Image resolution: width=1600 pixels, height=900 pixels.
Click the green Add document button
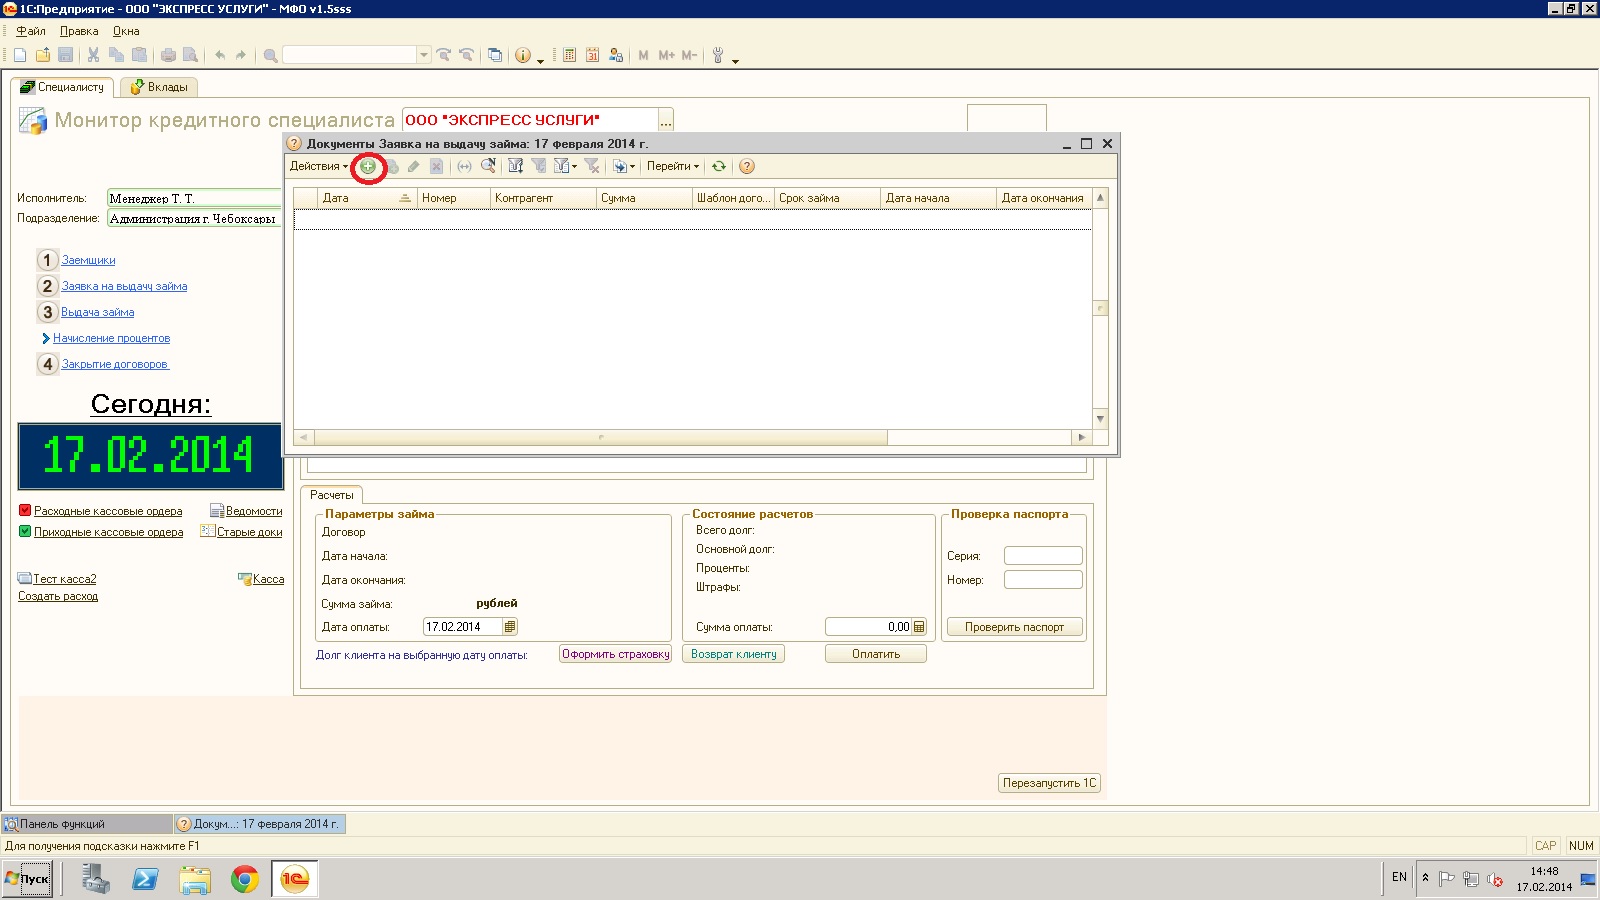[368, 167]
